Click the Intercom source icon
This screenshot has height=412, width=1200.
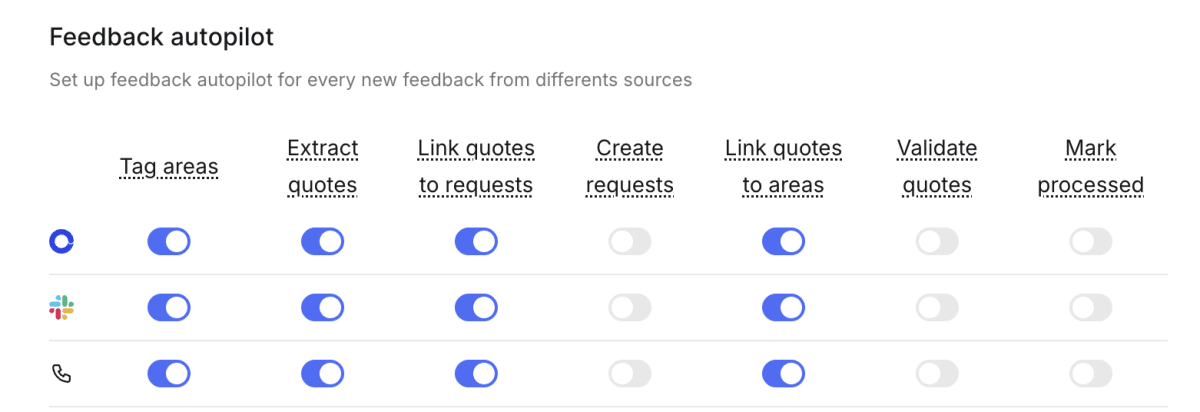[62, 241]
